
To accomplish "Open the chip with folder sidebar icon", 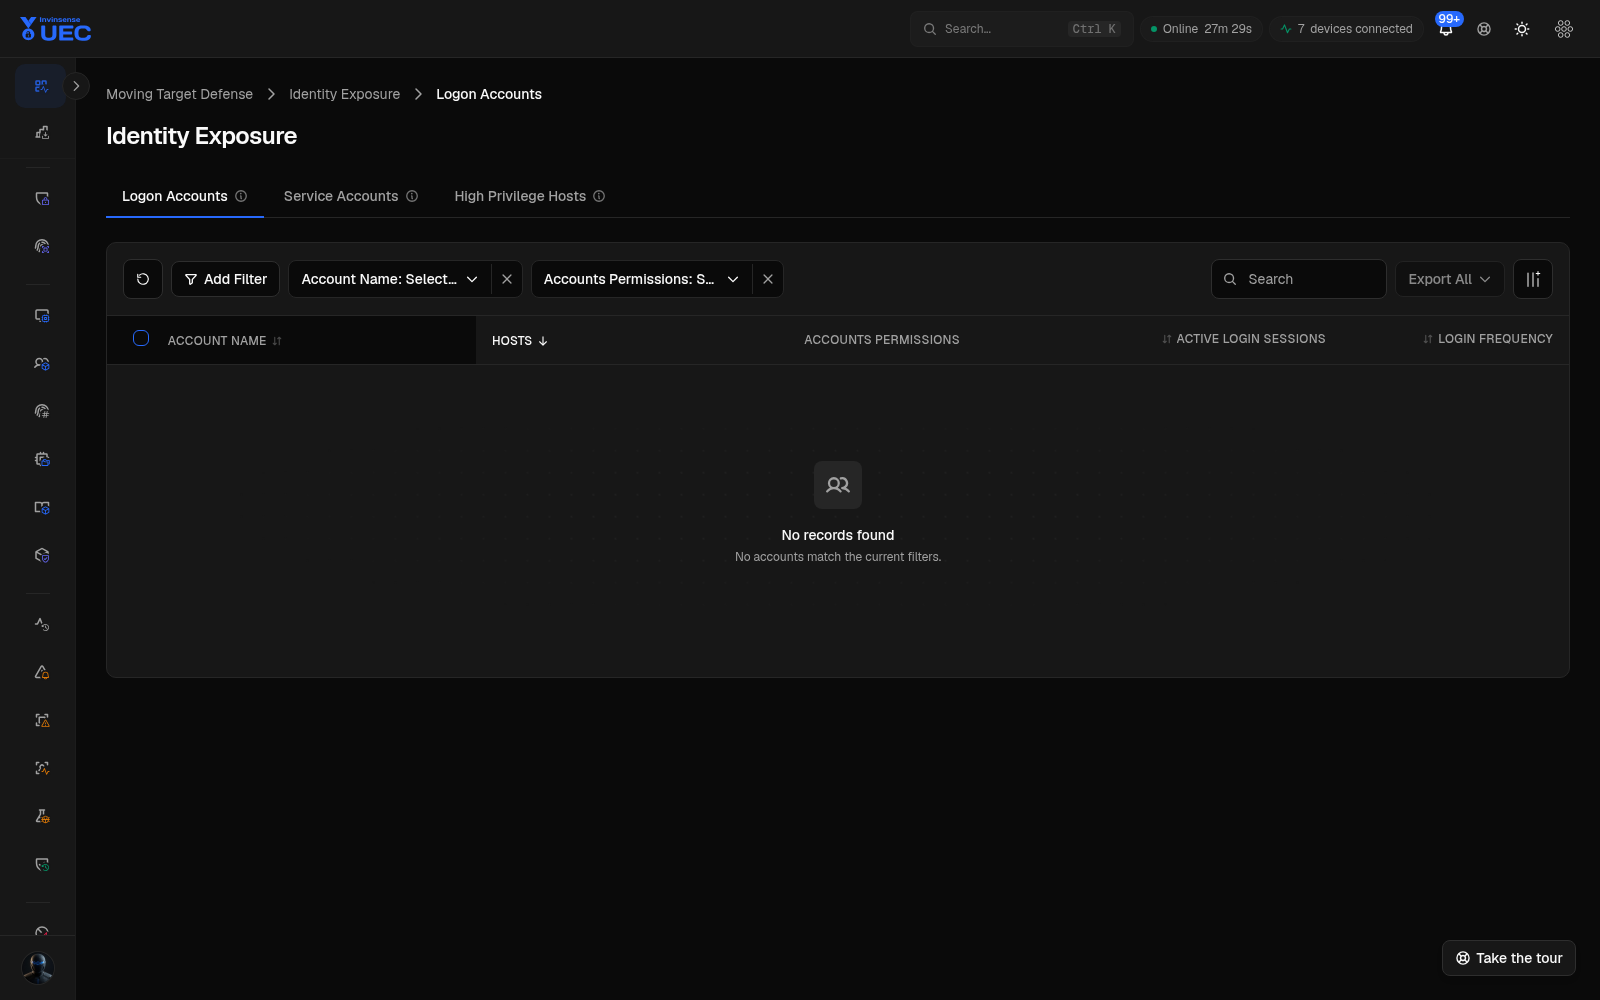I will [42, 459].
